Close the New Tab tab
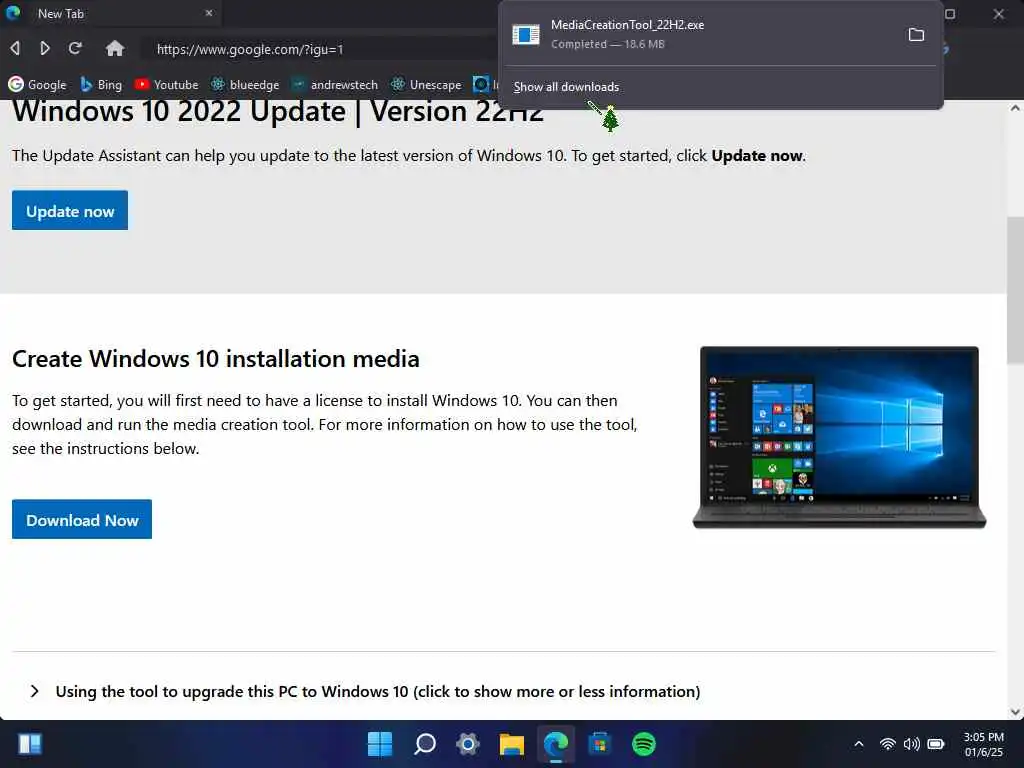This screenshot has height=768, width=1024. pyautogui.click(x=209, y=13)
